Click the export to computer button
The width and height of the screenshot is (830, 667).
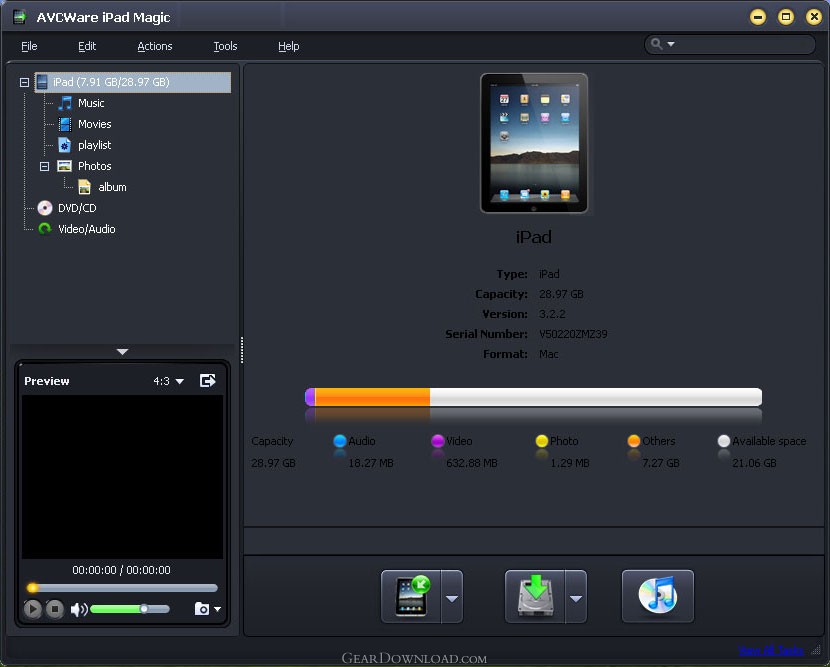click(535, 597)
